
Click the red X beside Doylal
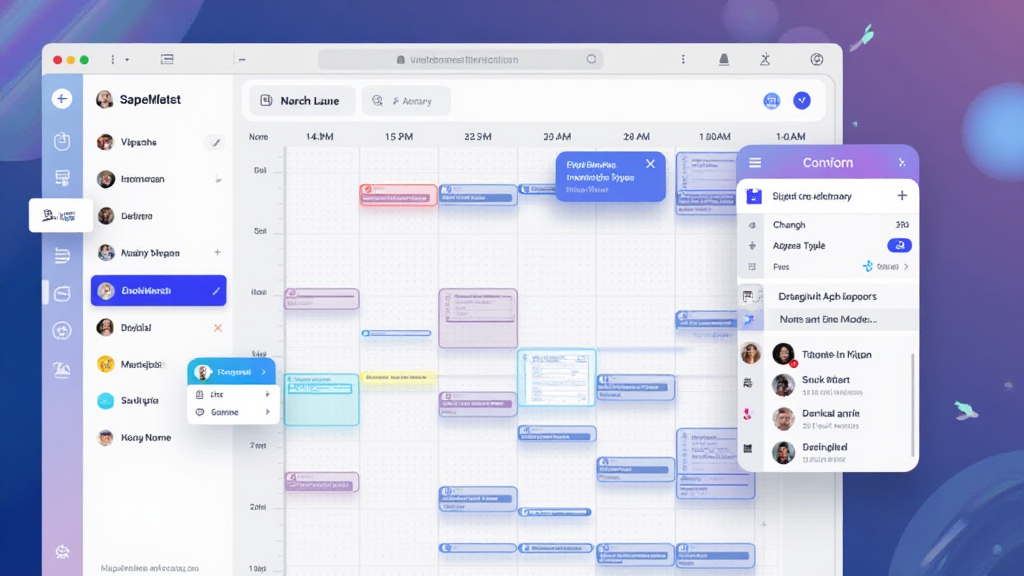click(x=217, y=327)
